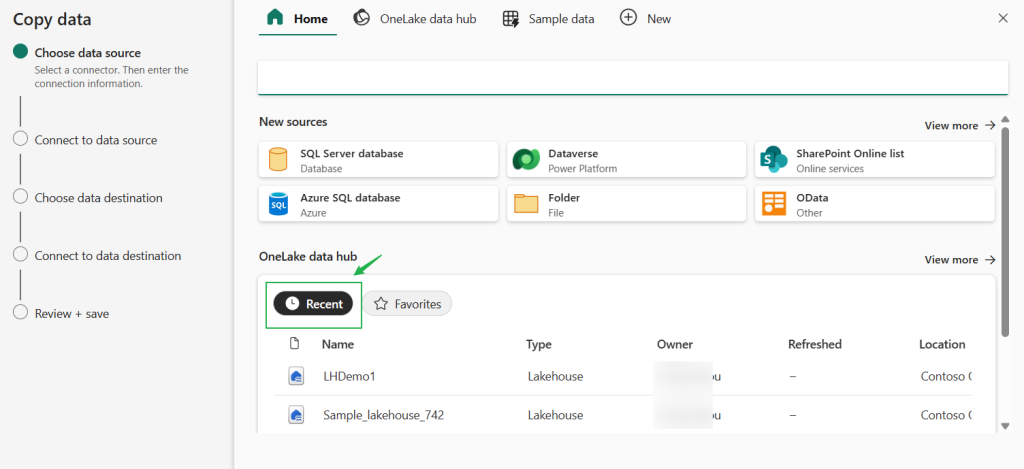Choose the Dataverse connector
The height and width of the screenshot is (469, 1024).
626,159
